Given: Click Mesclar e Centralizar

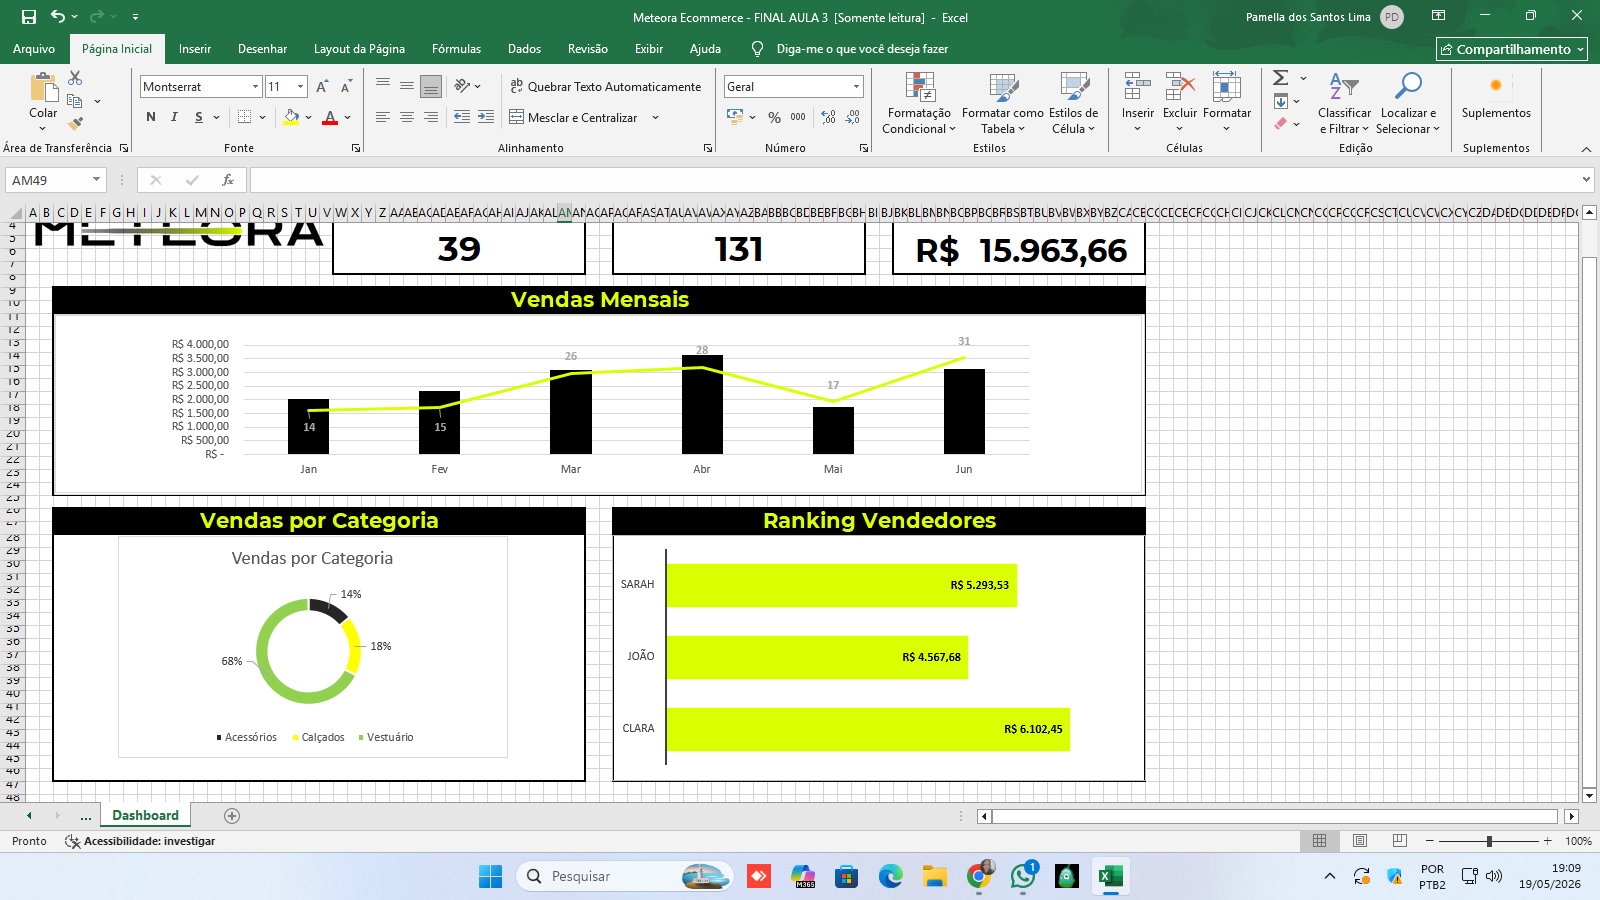Looking at the screenshot, I should click(x=573, y=117).
